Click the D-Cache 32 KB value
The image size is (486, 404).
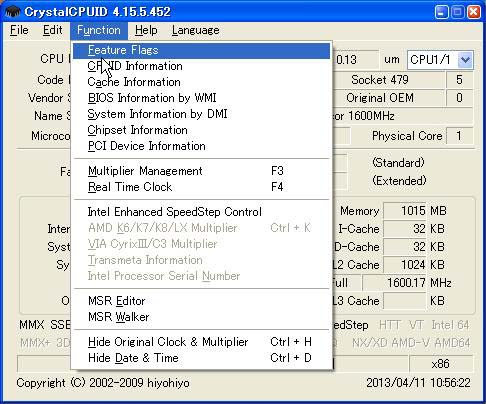coord(405,247)
